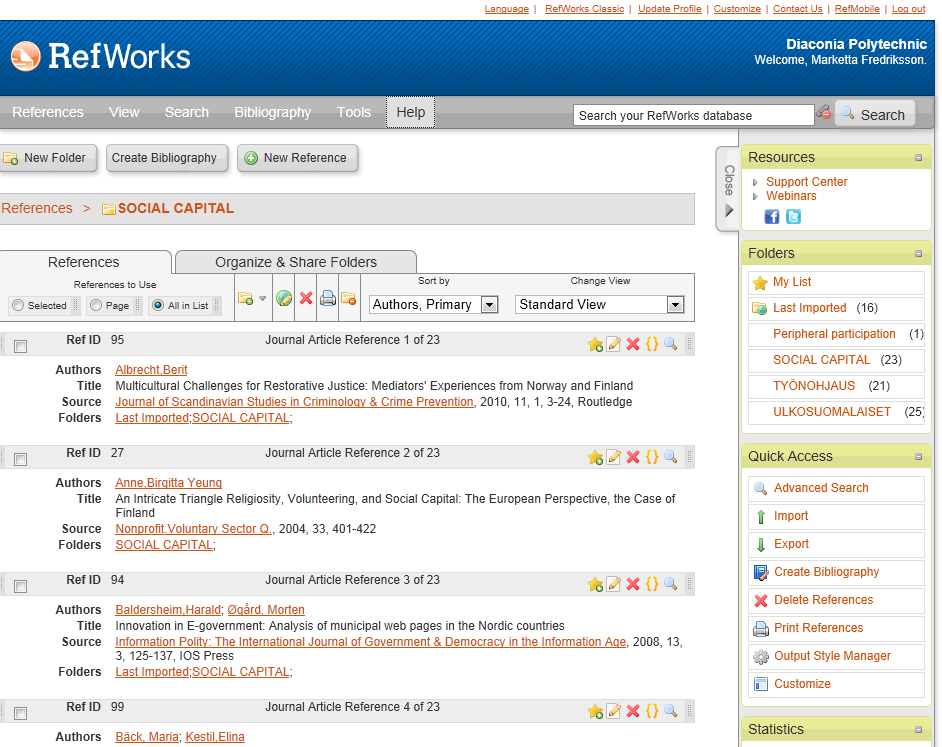Click the New Reference button
Image resolution: width=942 pixels, height=747 pixels.
[297, 158]
